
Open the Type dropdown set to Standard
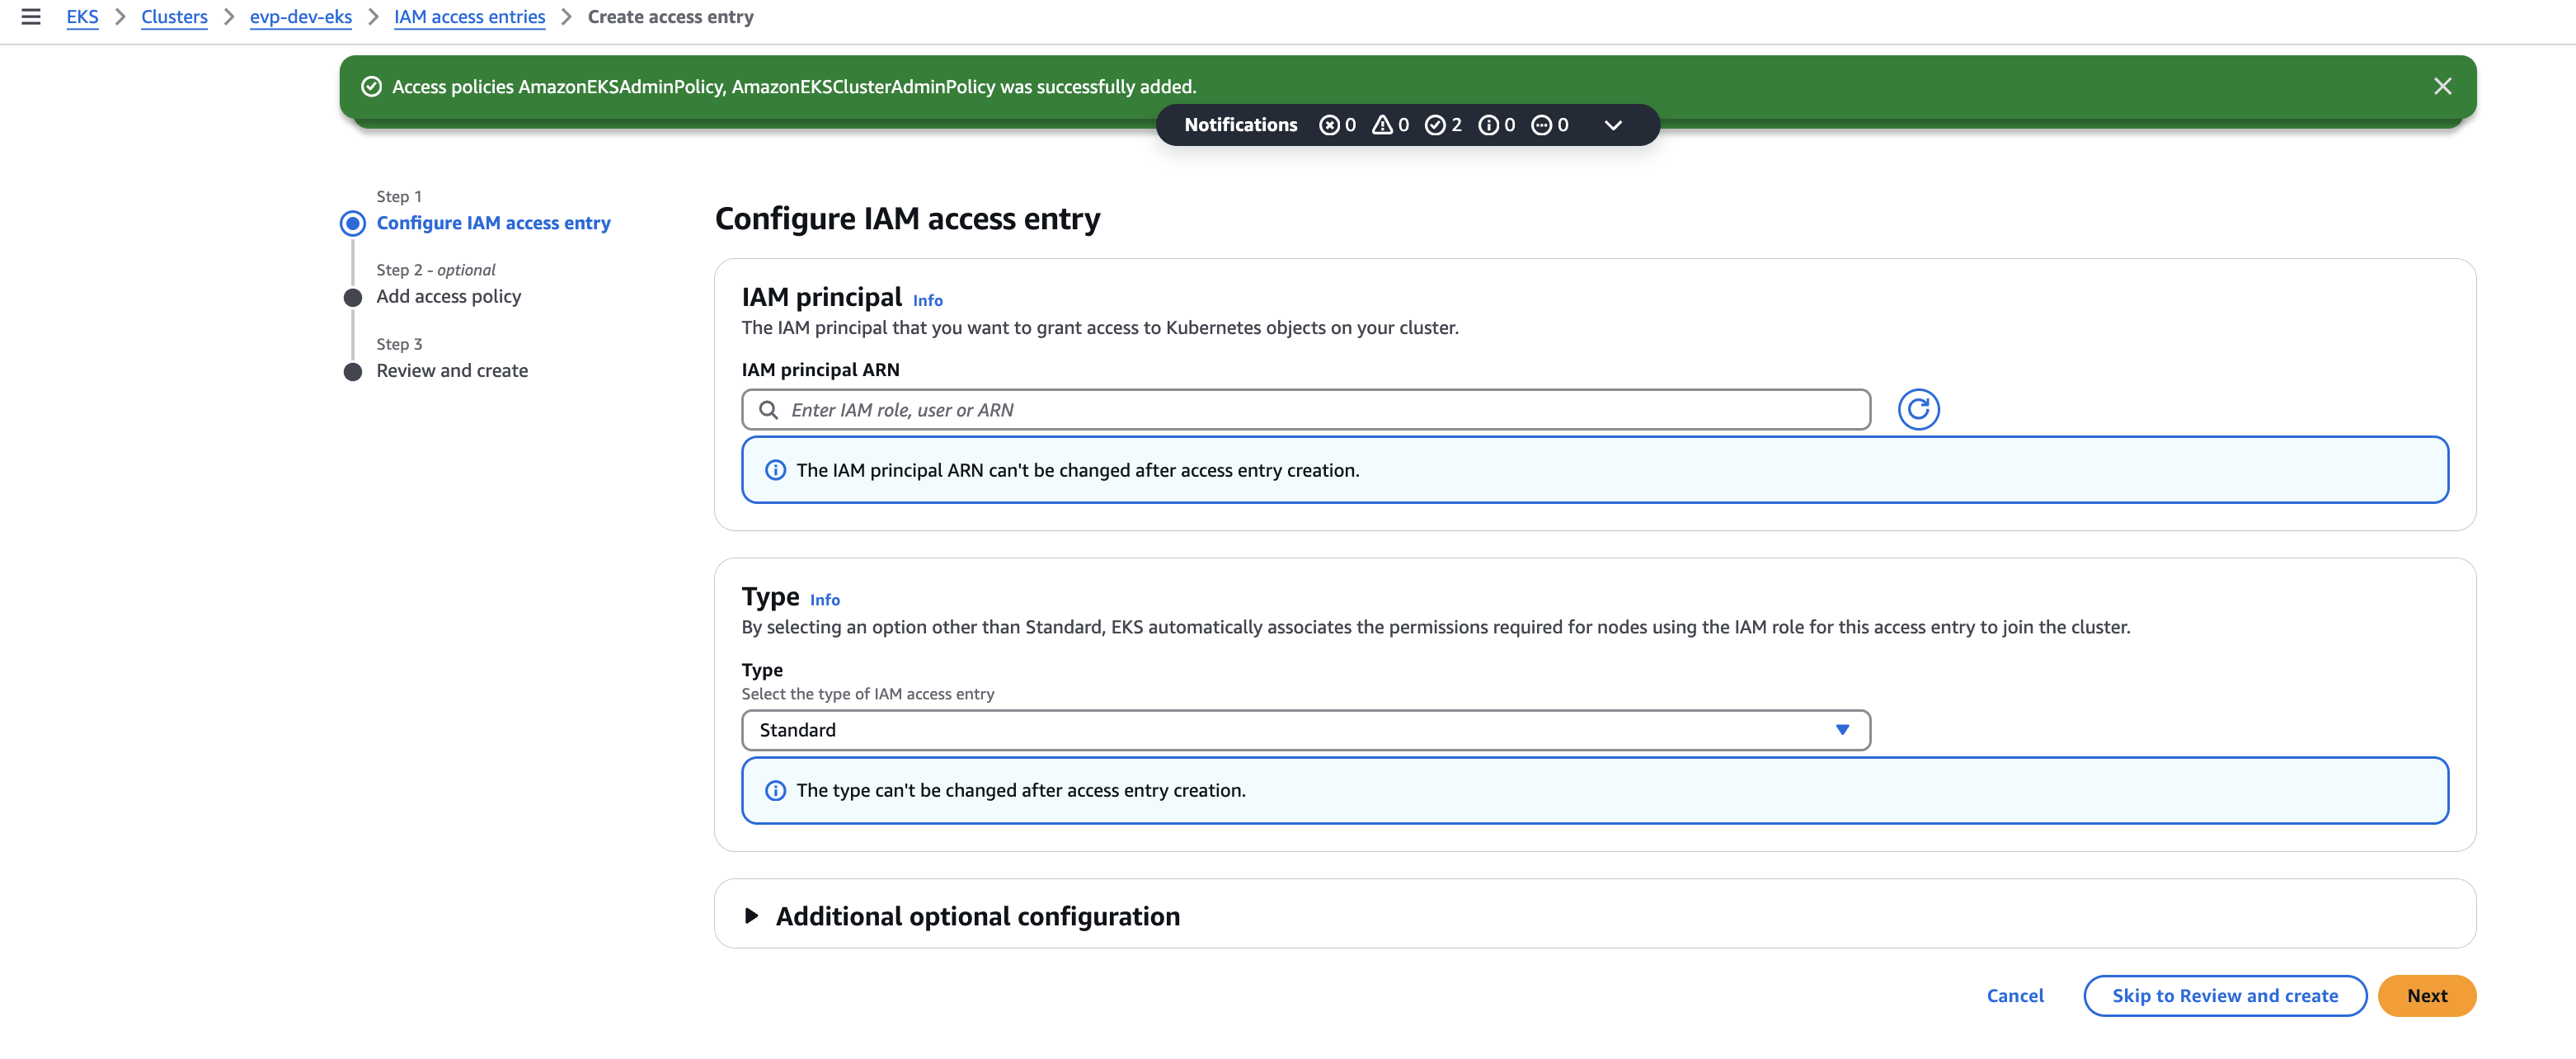(x=1305, y=730)
